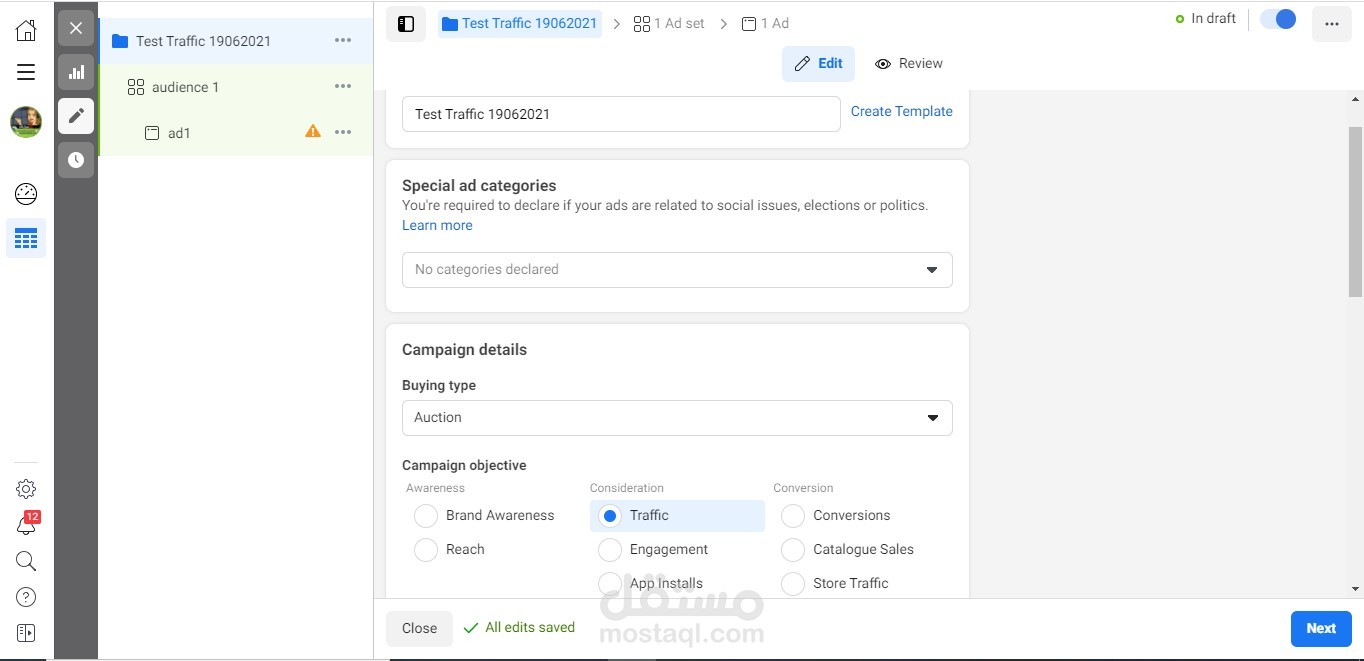The height and width of the screenshot is (661, 1364).
Task: Open the campaigns table grid icon
Action: [26, 238]
